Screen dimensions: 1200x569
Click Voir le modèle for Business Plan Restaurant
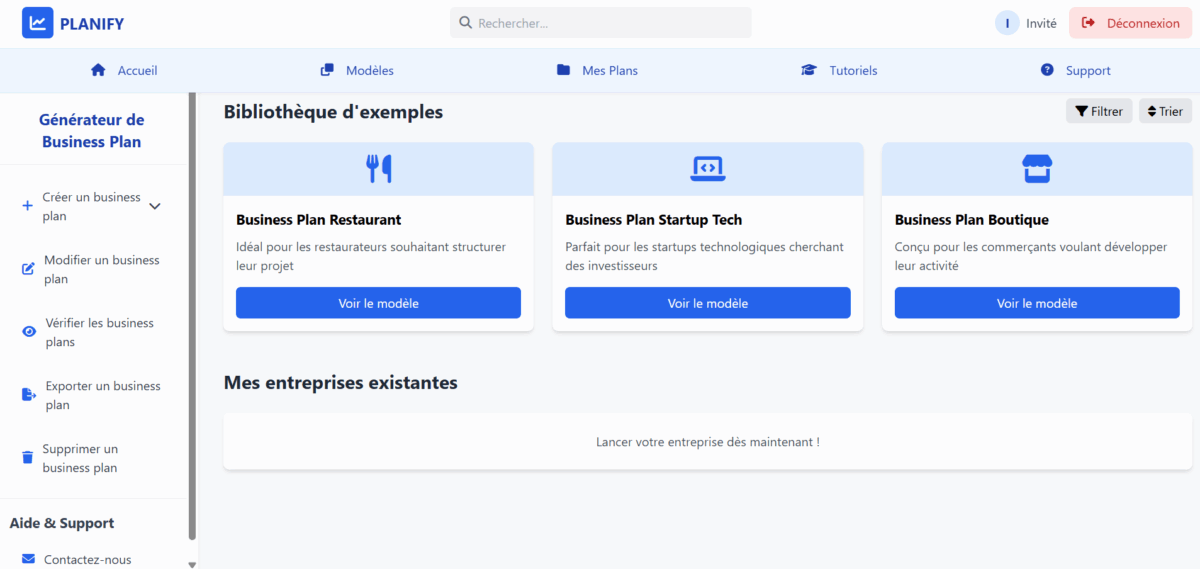(x=378, y=303)
